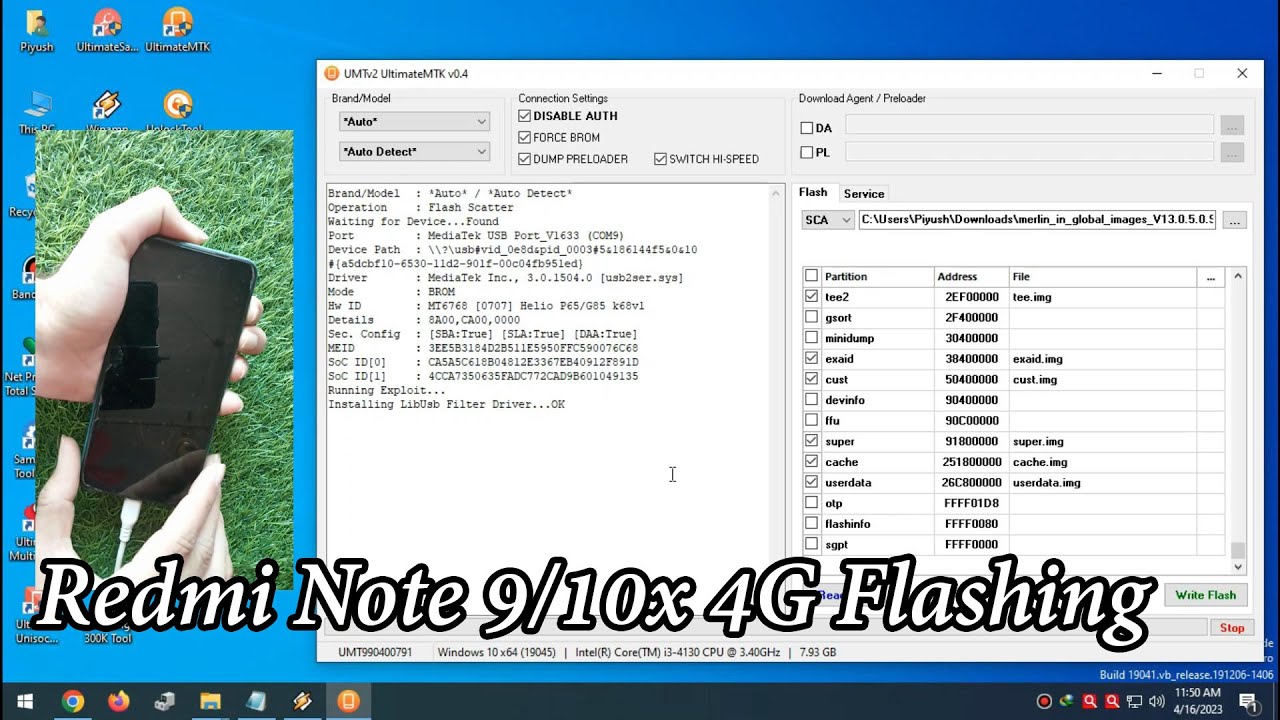Check the gsort partition checkbox
Viewport: 1280px width, 720px height.
811,317
